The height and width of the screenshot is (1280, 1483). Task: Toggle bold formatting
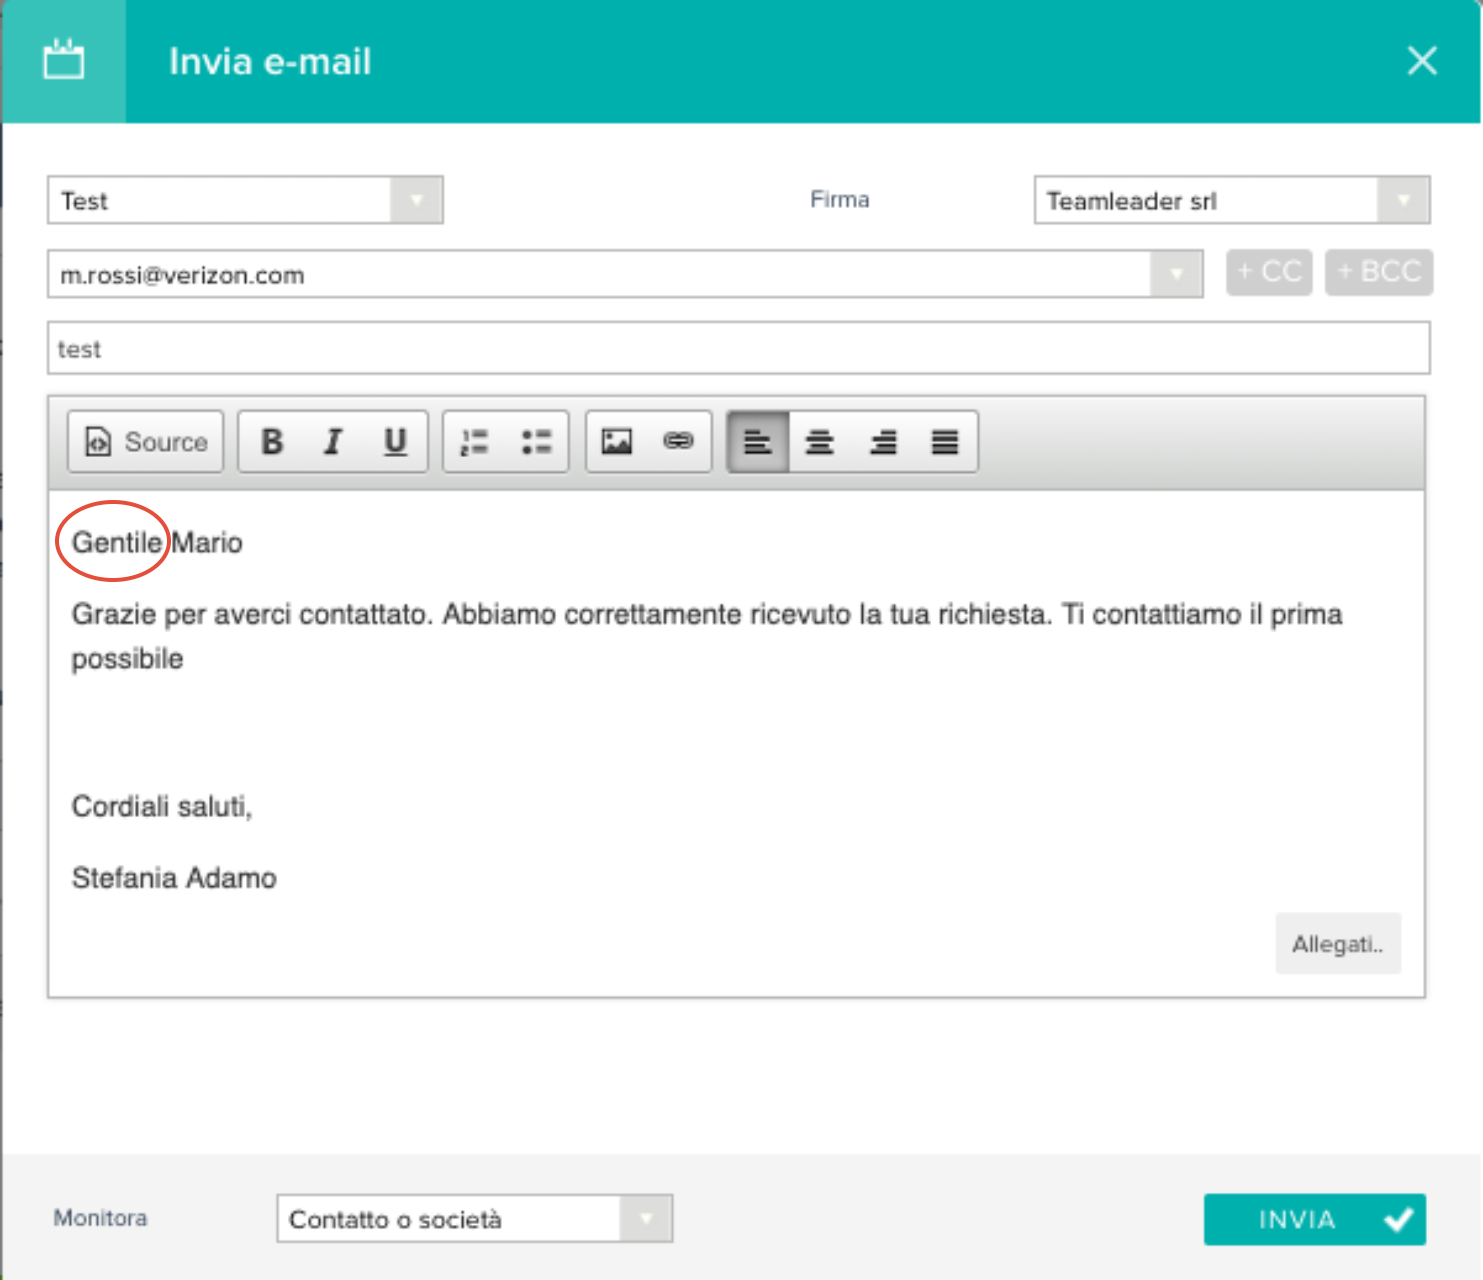[x=271, y=441]
